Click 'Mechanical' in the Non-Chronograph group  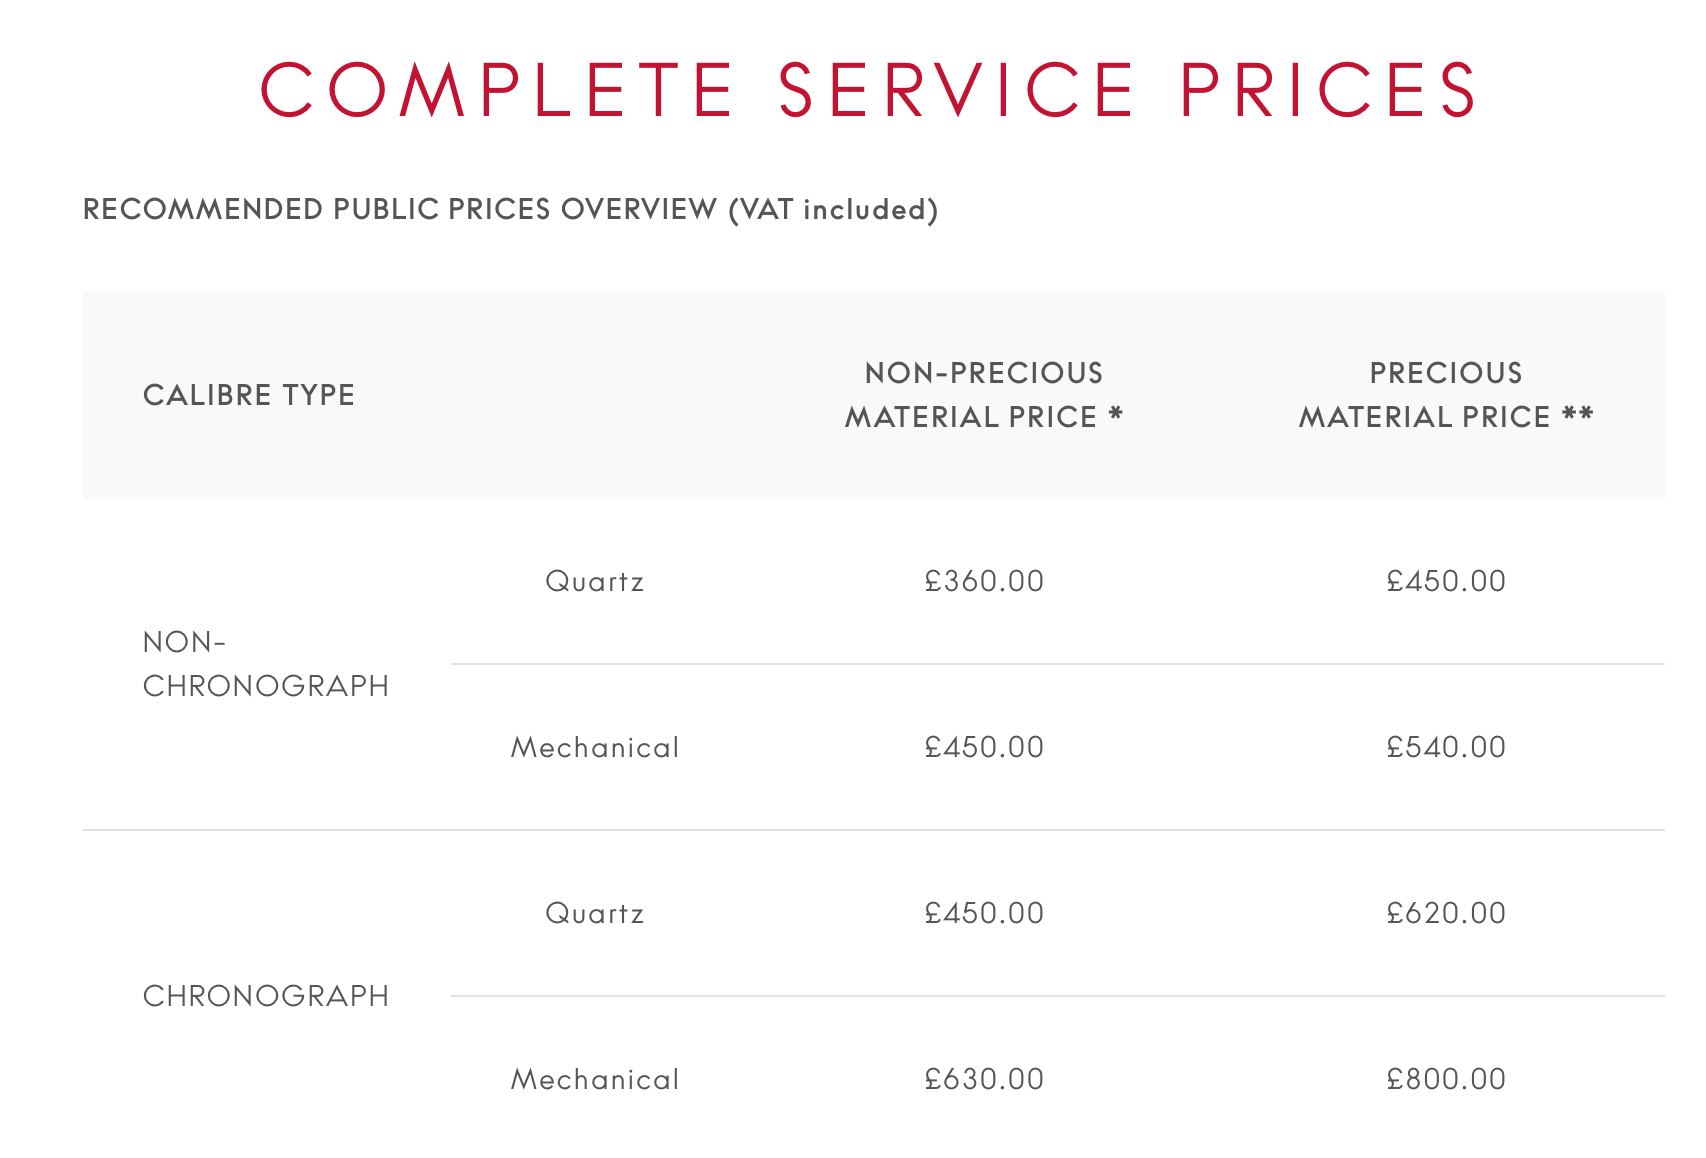click(x=595, y=747)
